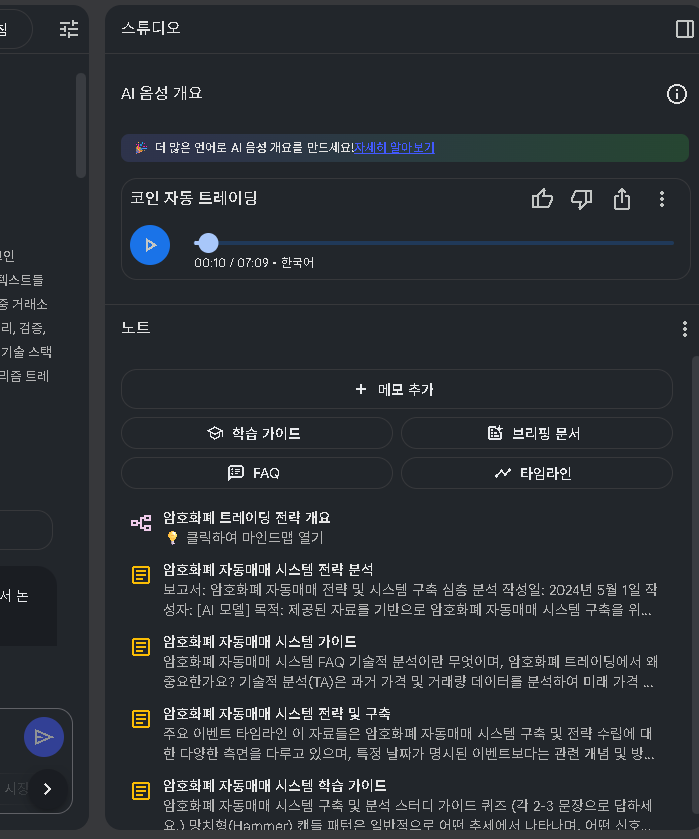Open the 노트 section more options
This screenshot has width=699, height=839.
tap(685, 329)
